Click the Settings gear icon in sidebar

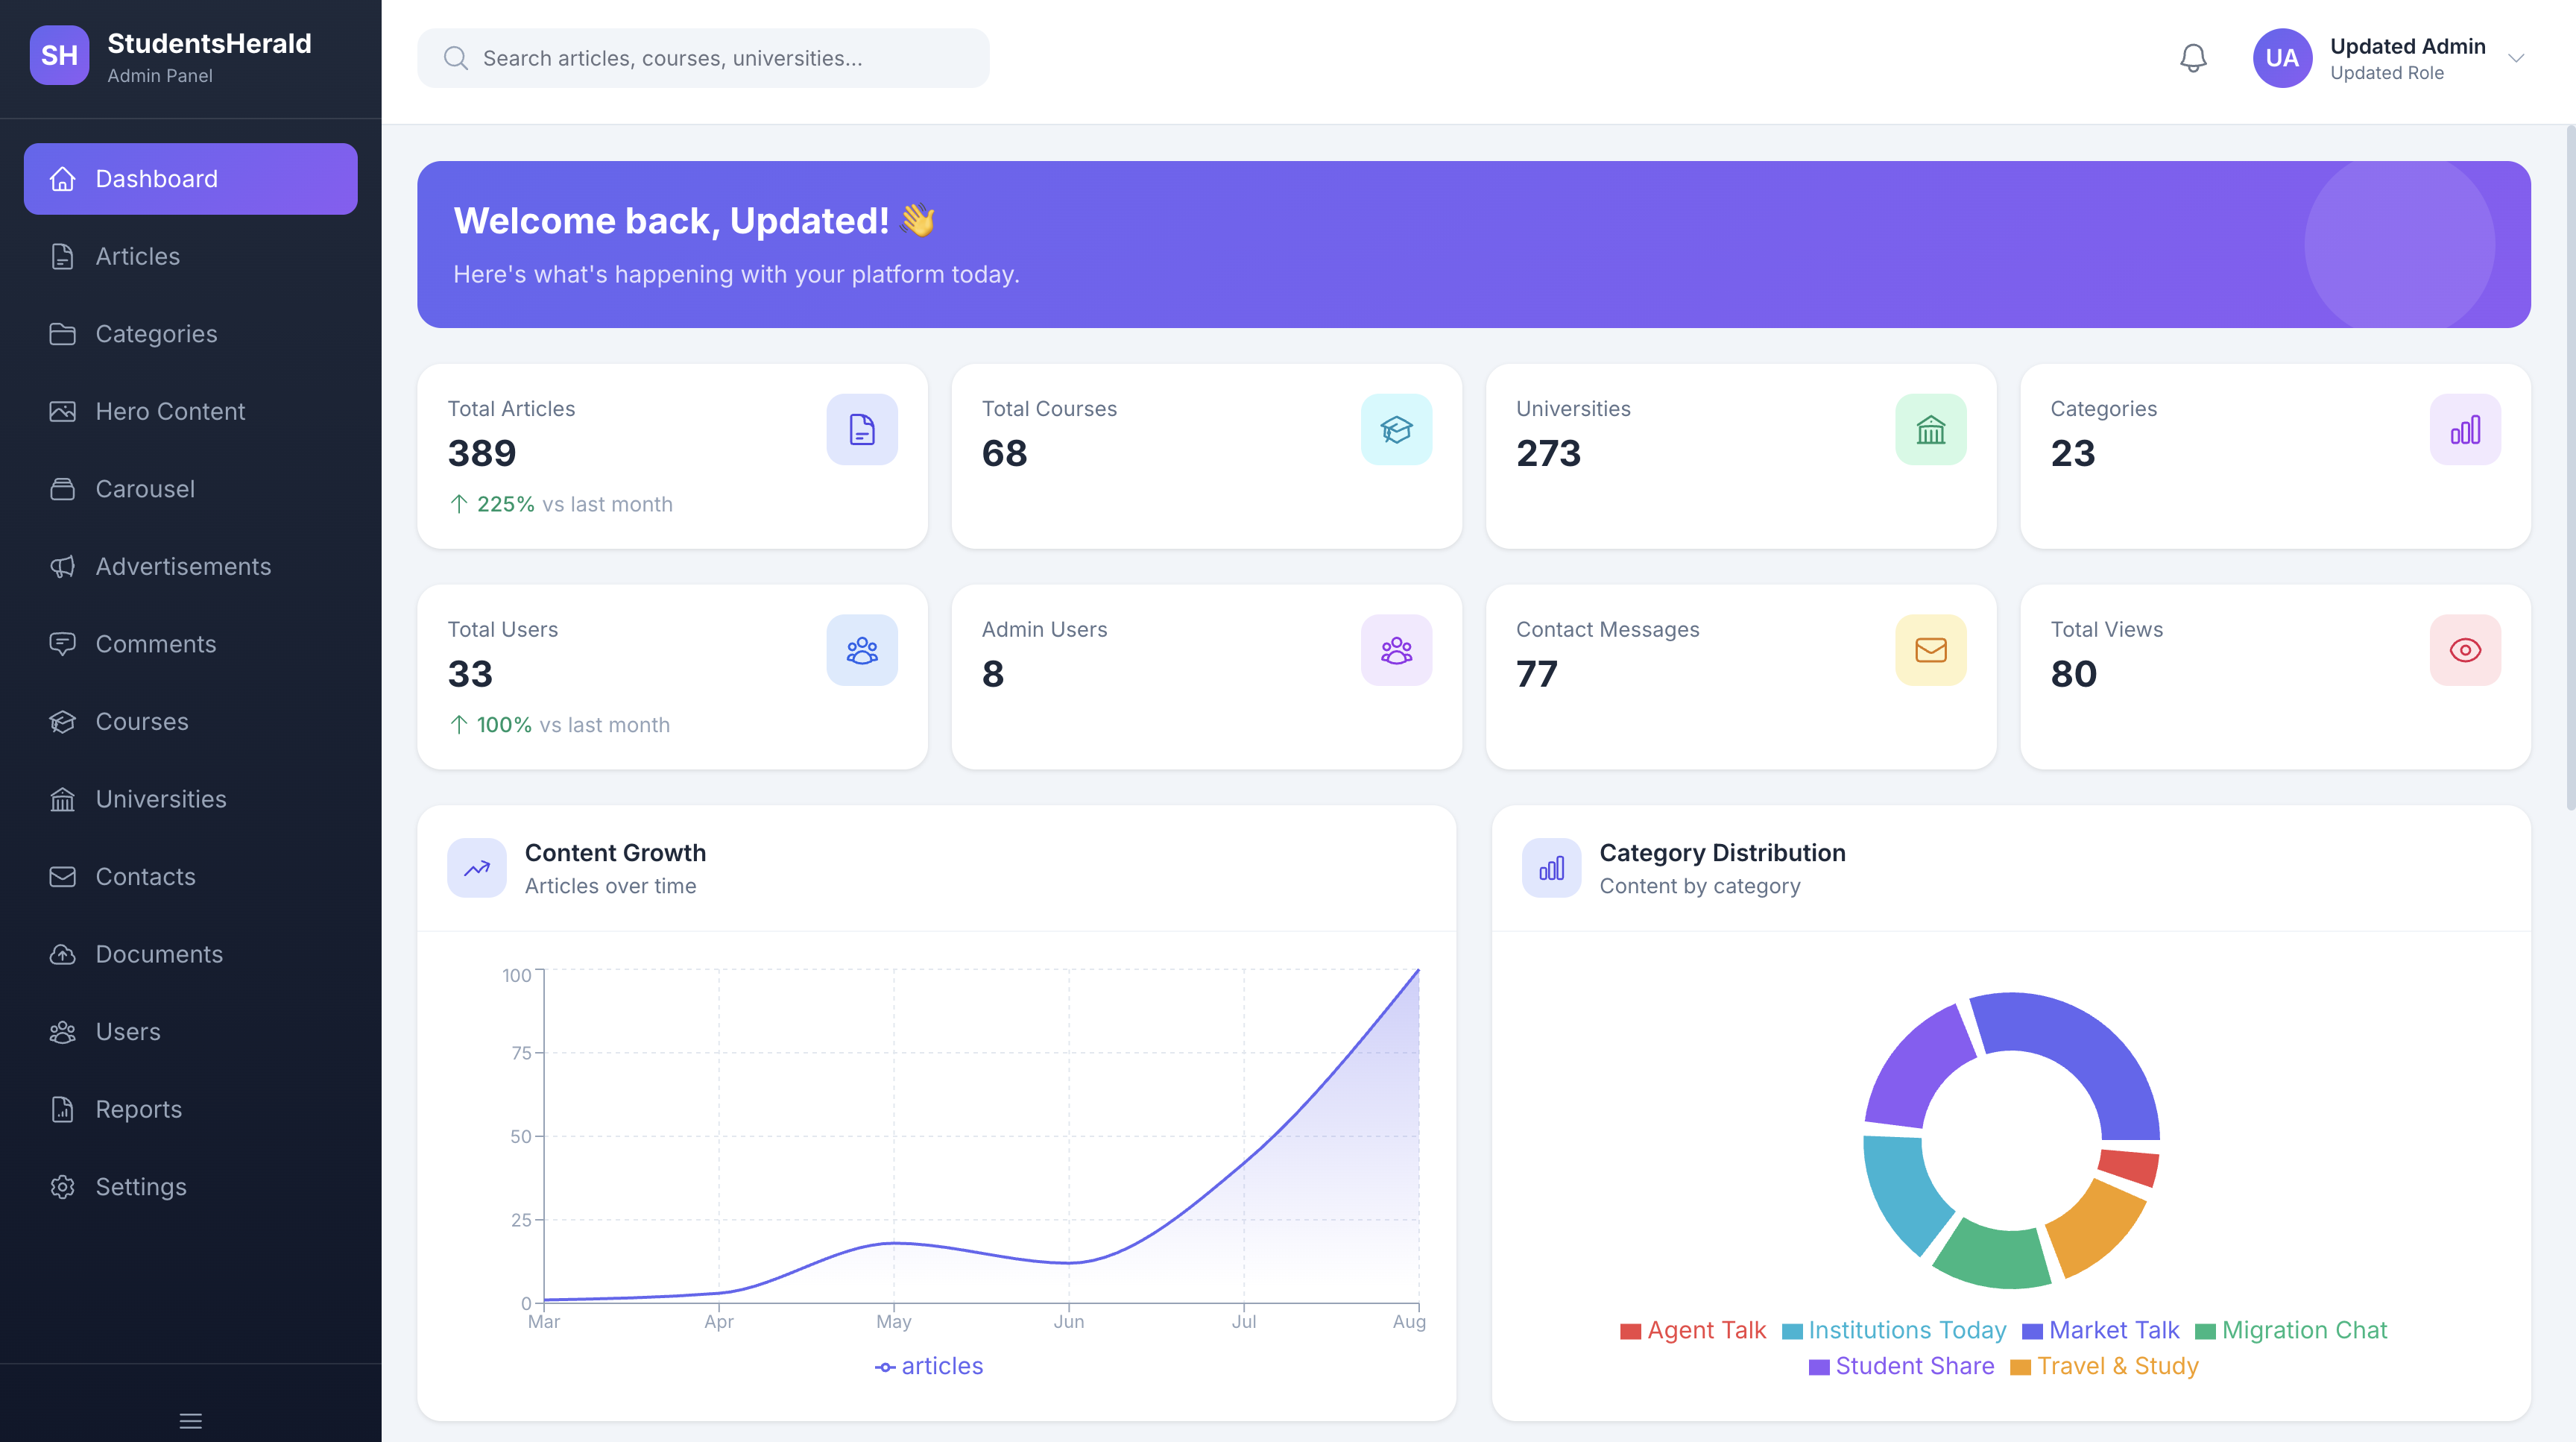tap(63, 1187)
